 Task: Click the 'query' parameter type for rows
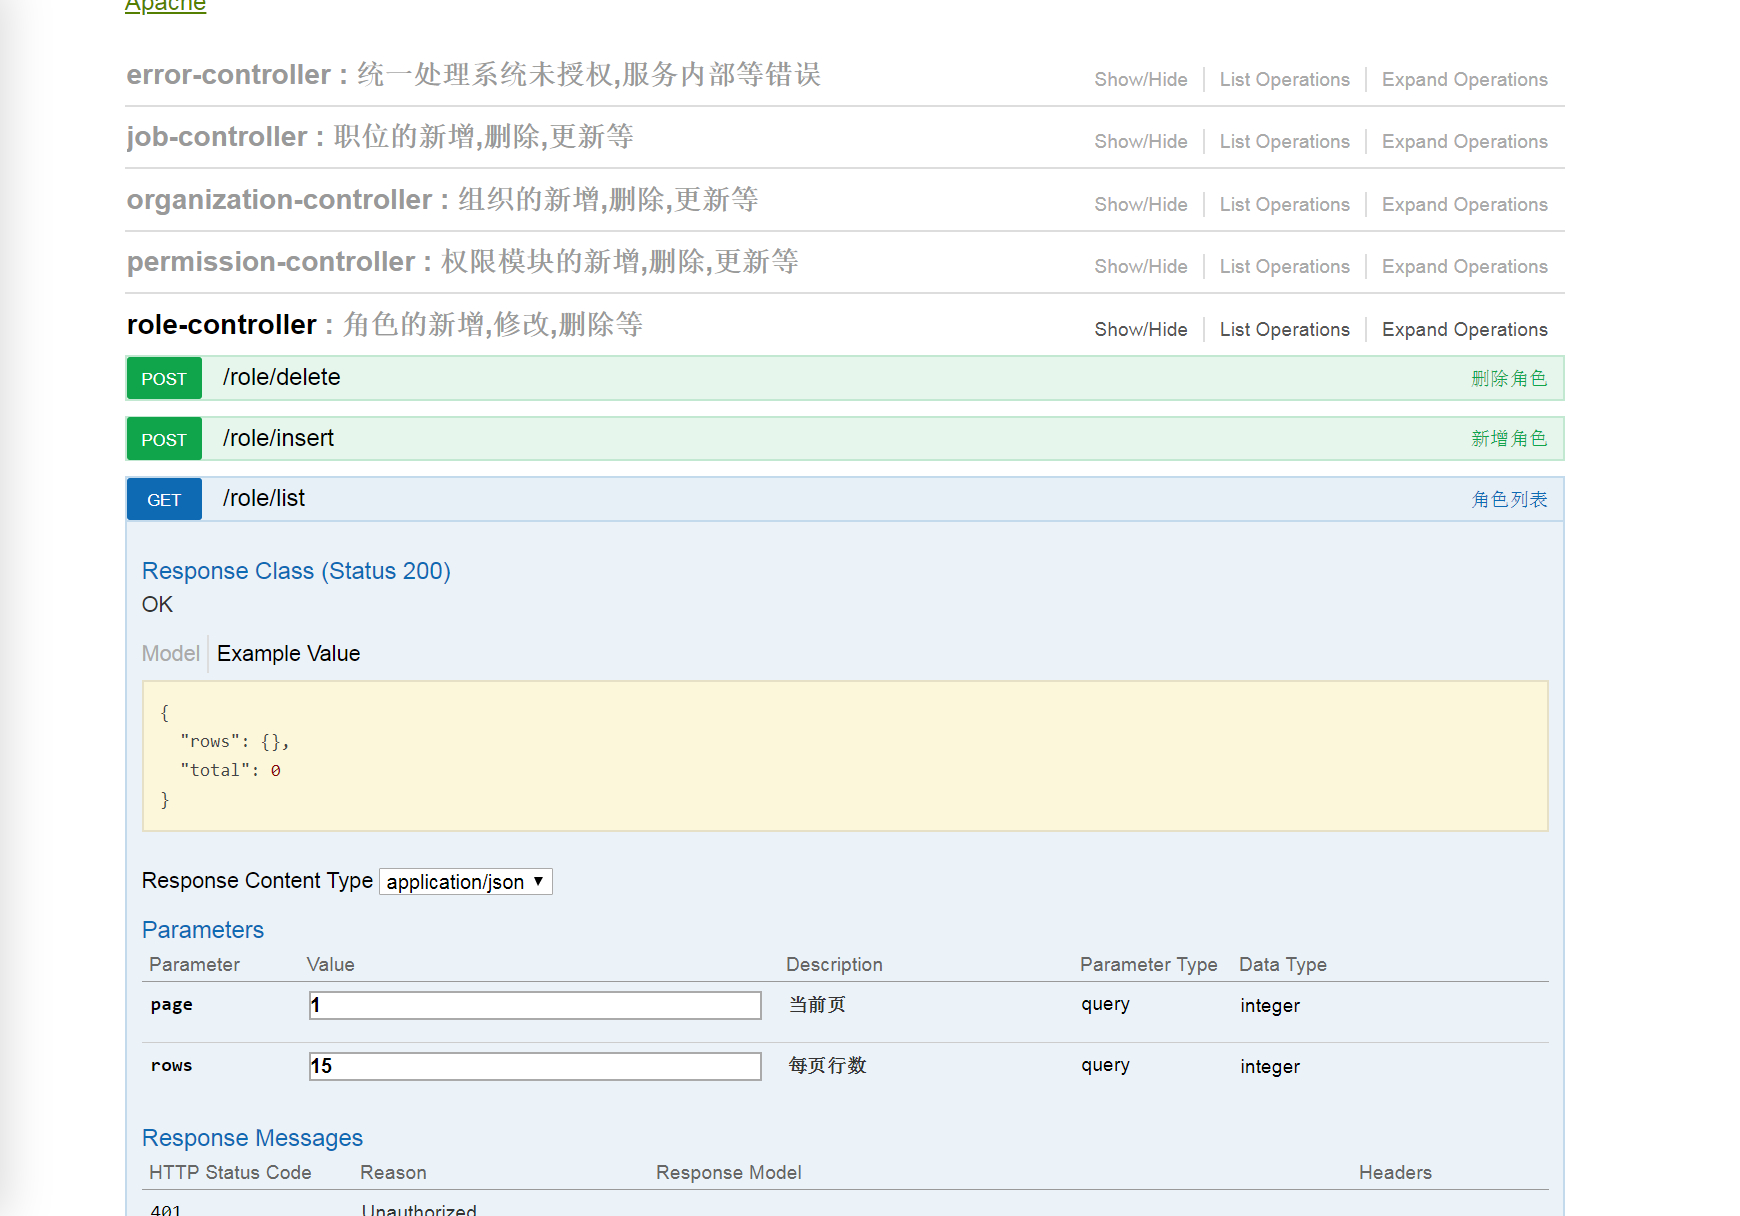click(1105, 1066)
